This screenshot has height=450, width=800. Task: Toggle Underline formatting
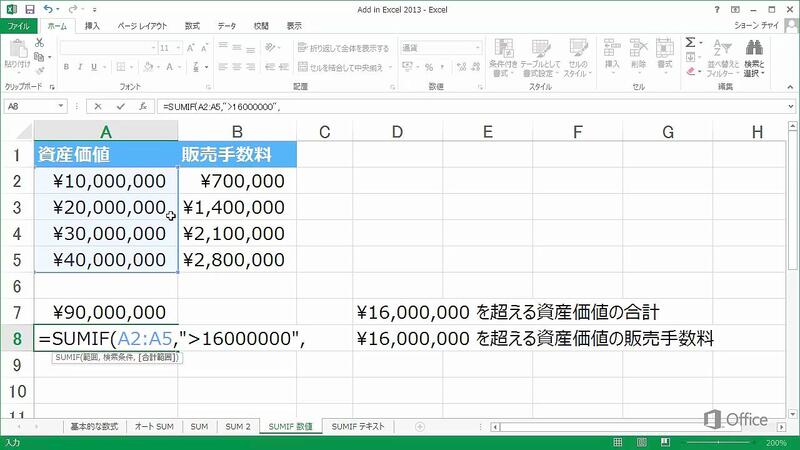coord(94,67)
